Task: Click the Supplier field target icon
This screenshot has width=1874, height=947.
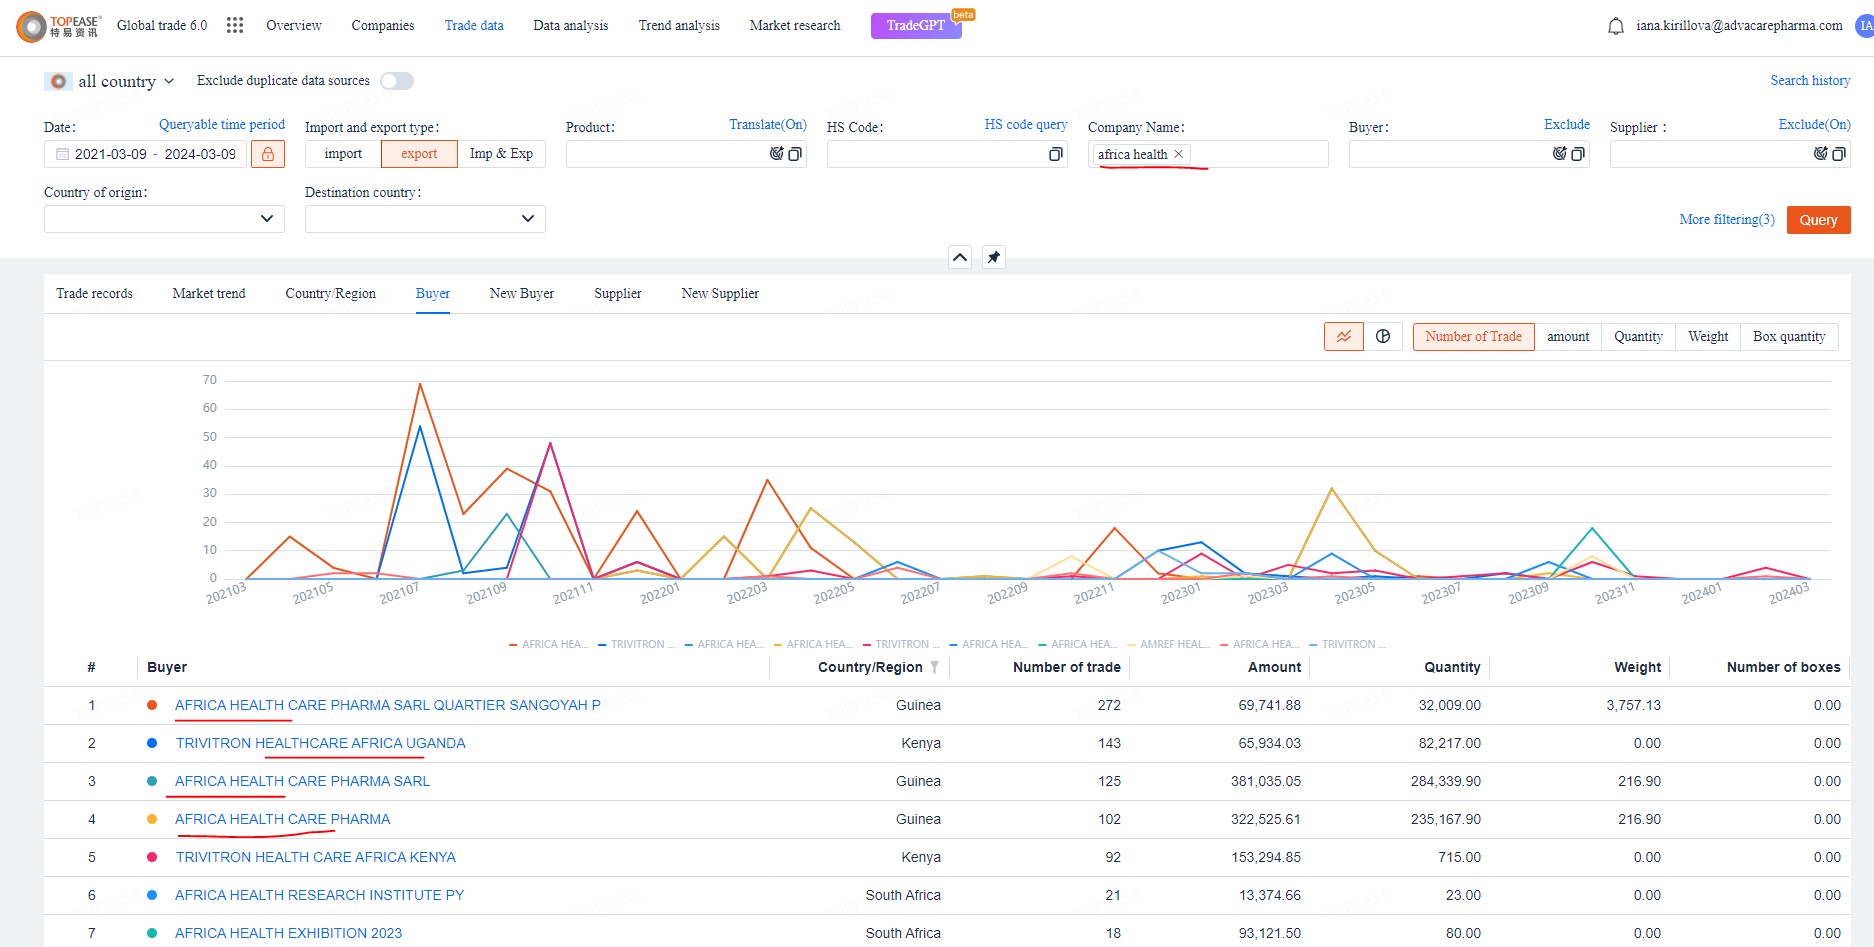Action: pyautogui.click(x=1820, y=154)
